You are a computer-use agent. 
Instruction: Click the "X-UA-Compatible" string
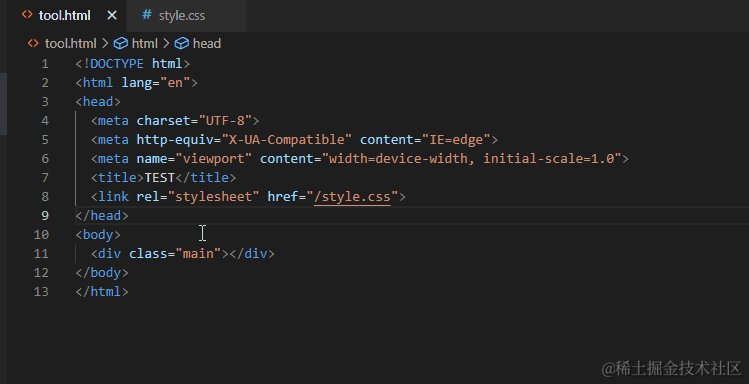point(287,139)
